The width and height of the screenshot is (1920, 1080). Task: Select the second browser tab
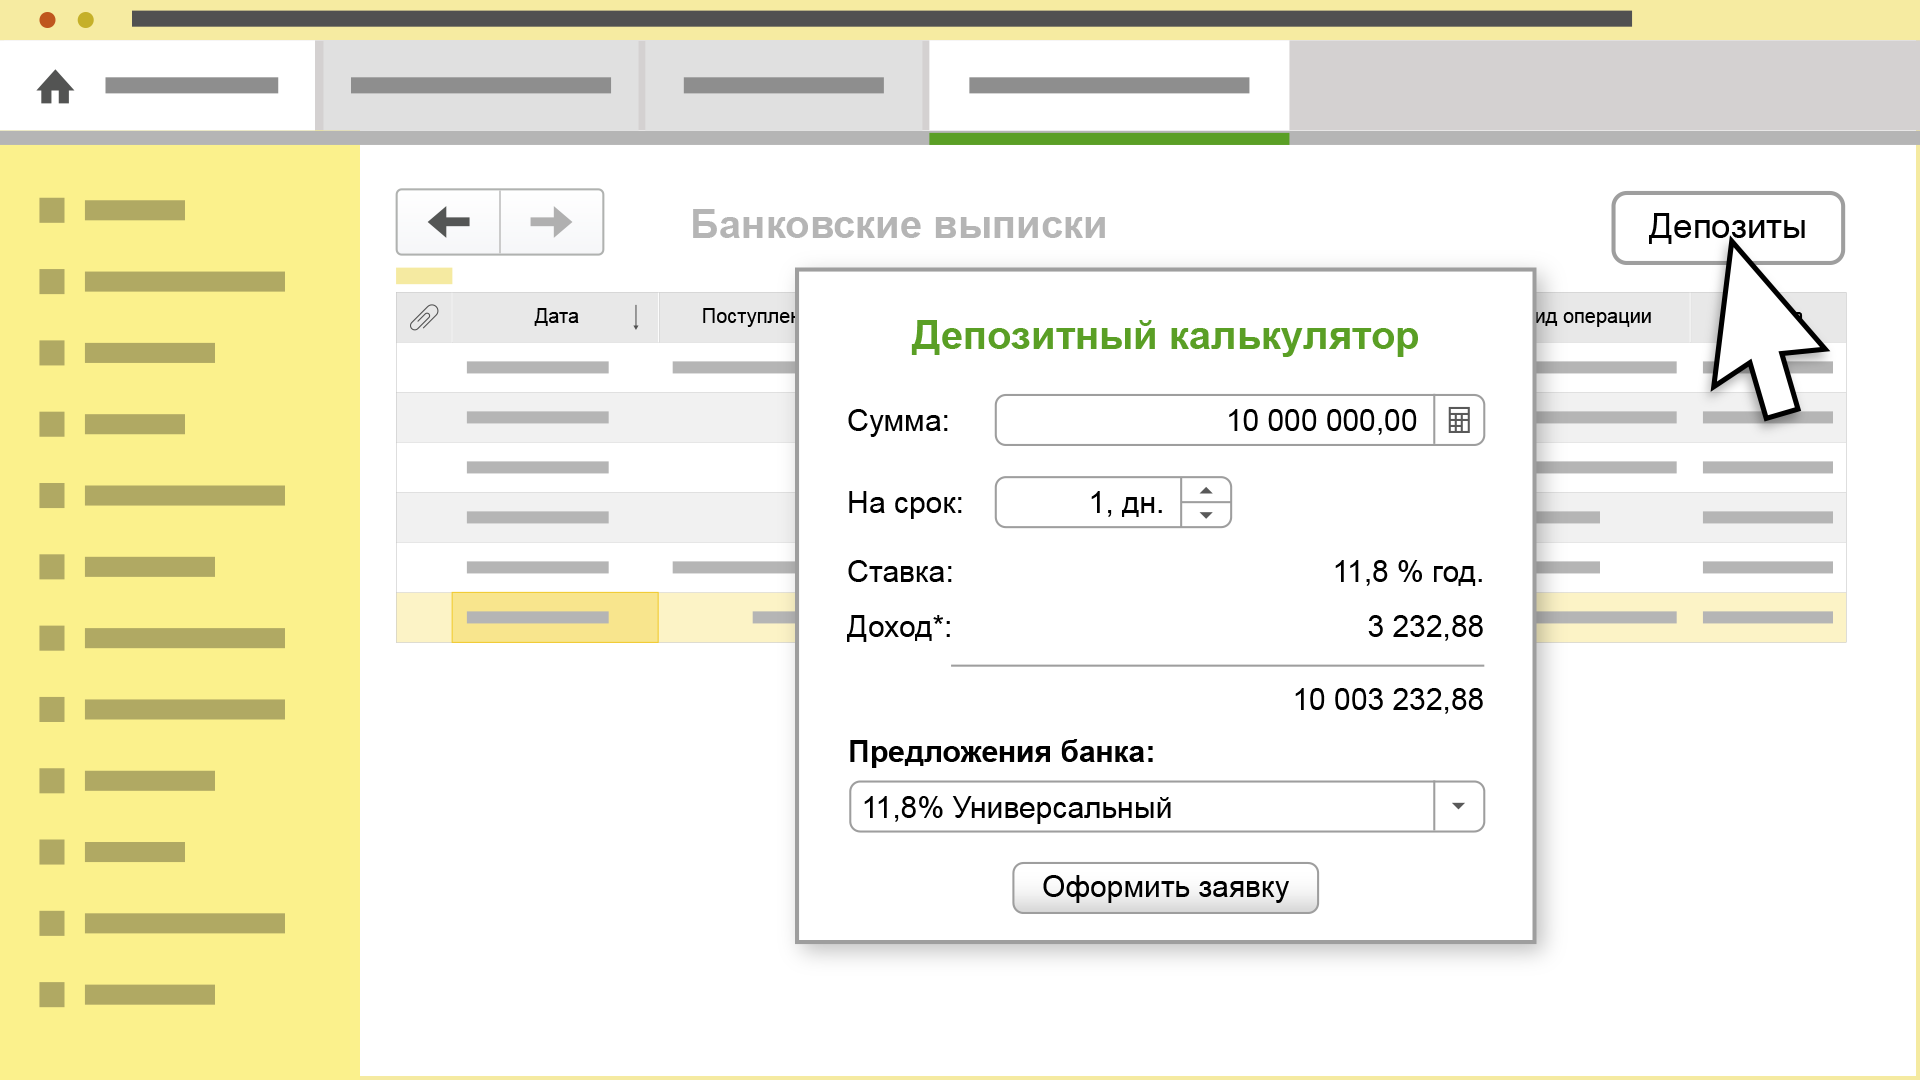coord(483,85)
